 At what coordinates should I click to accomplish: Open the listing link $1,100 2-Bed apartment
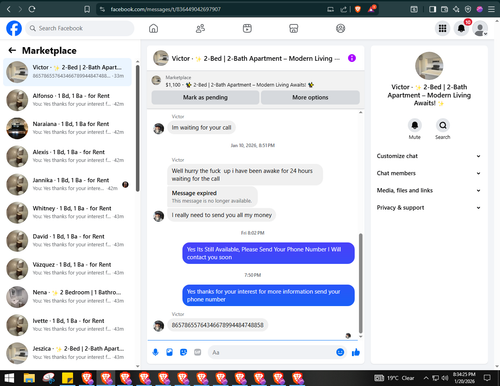pos(240,85)
